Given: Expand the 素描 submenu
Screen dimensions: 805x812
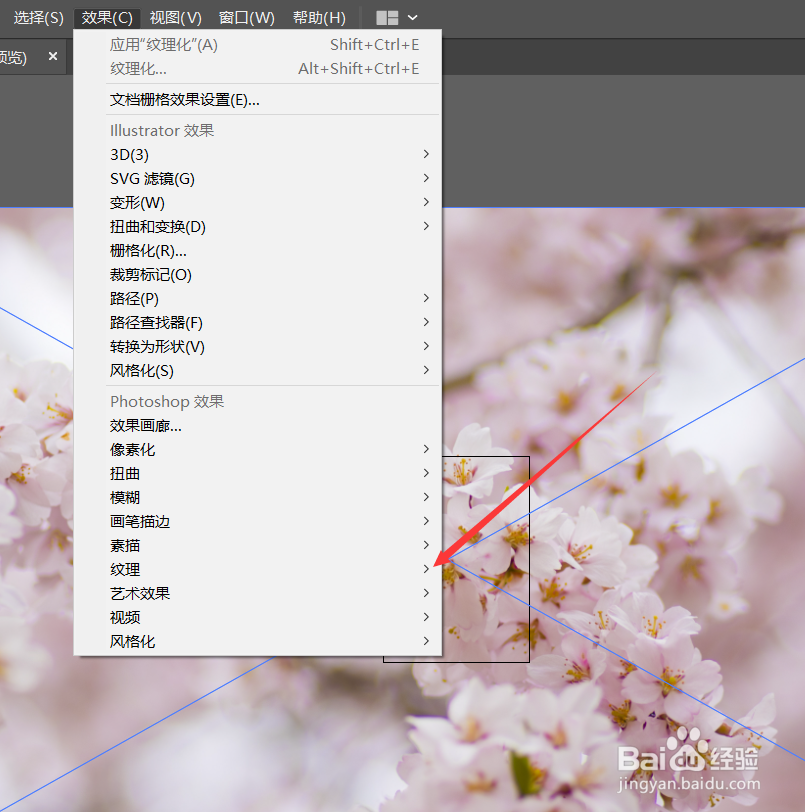Looking at the screenshot, I should click(258, 545).
